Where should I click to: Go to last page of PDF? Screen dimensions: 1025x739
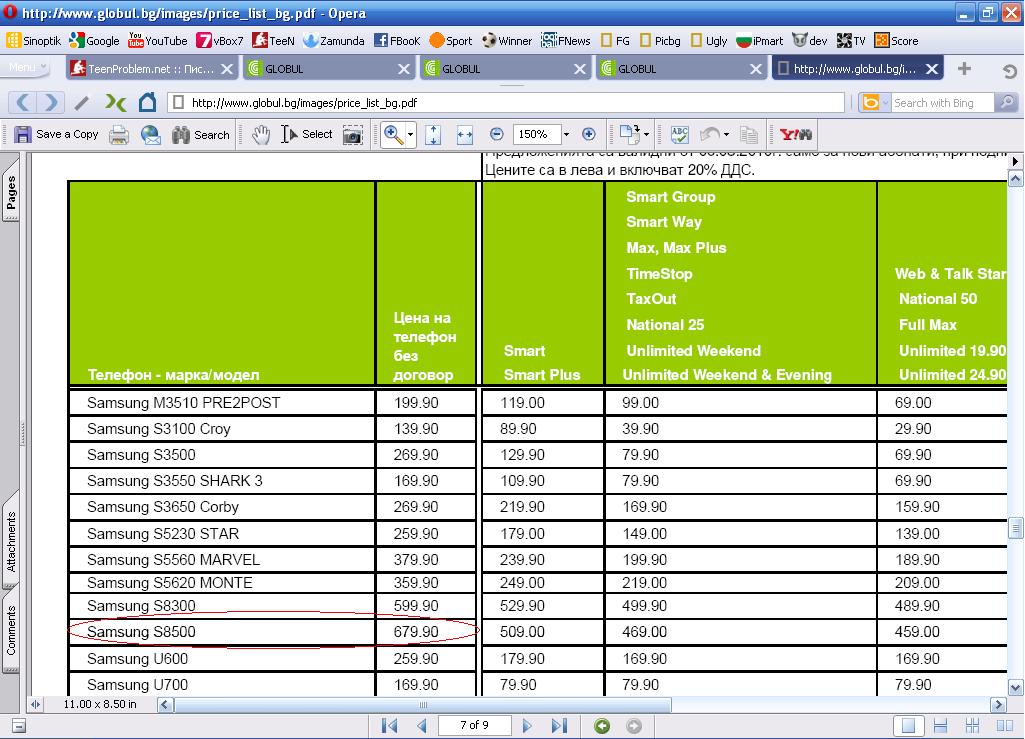(559, 725)
